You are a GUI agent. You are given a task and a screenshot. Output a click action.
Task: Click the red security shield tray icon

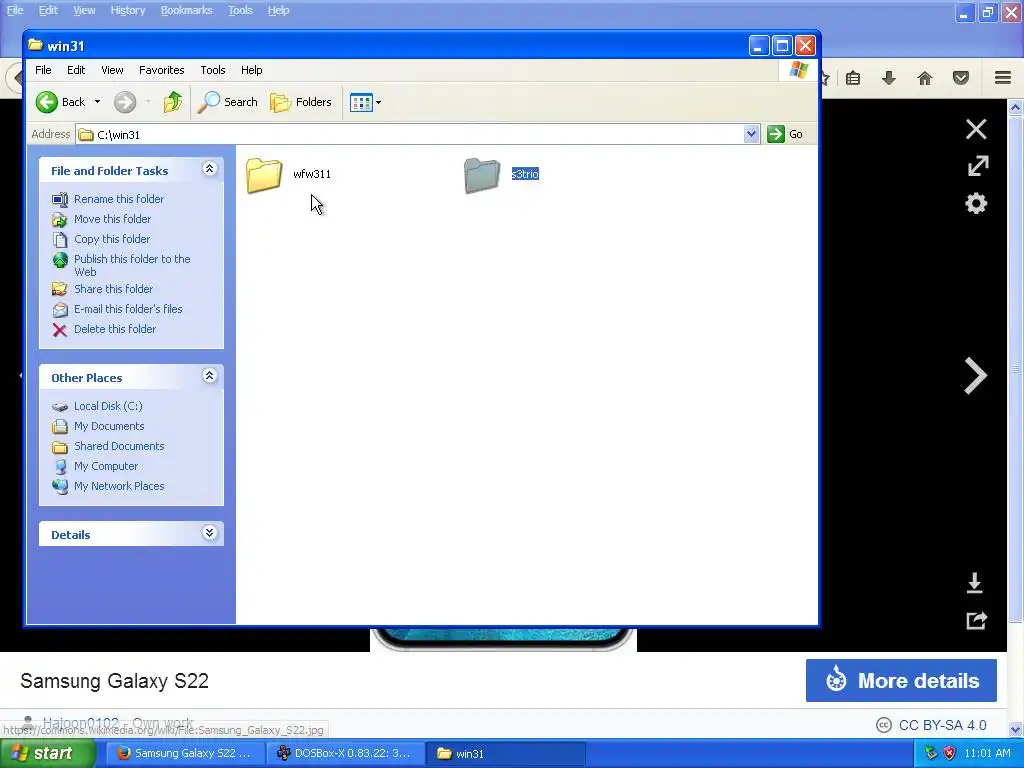pos(949,754)
